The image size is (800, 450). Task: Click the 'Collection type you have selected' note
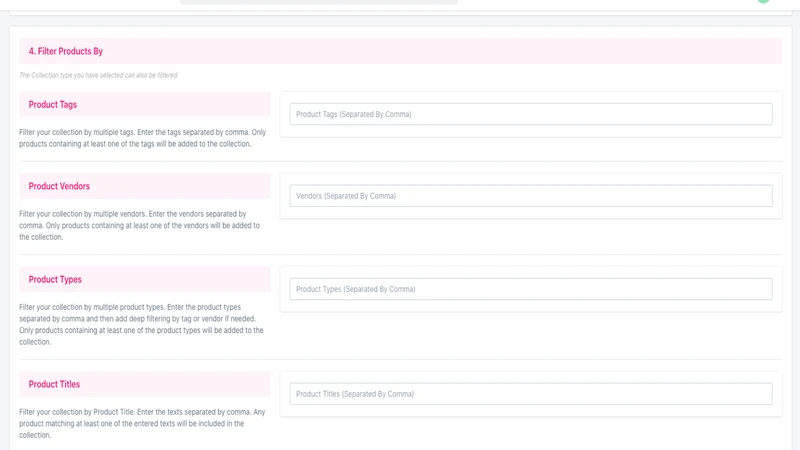(99, 75)
